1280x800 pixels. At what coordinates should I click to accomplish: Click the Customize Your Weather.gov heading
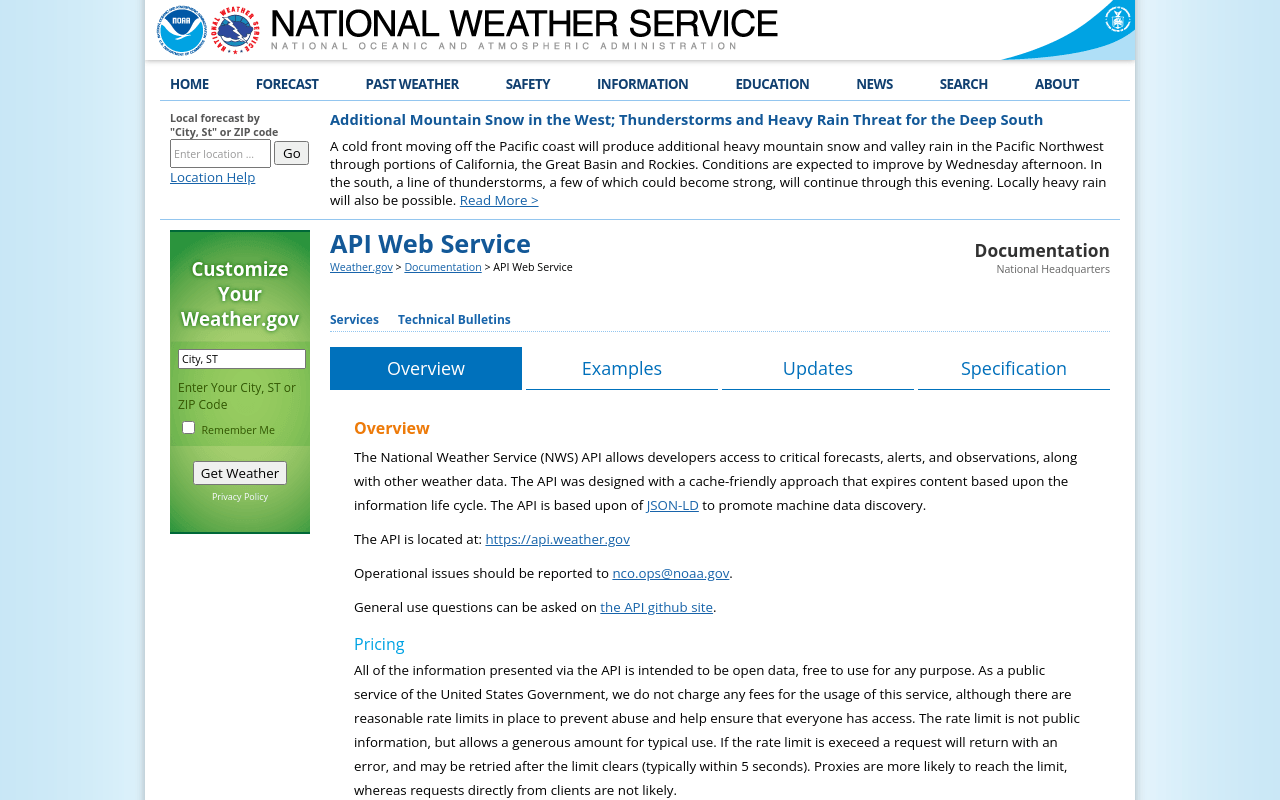[240, 294]
